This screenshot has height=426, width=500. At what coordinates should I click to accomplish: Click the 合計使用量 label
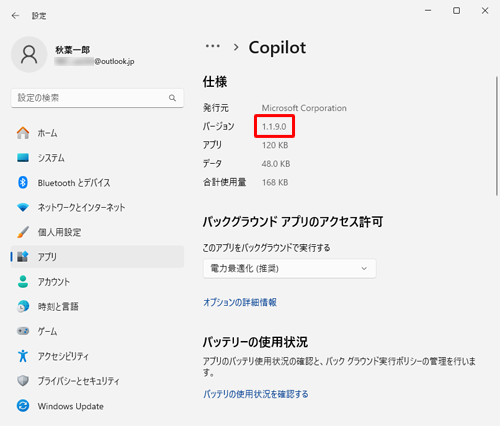click(x=225, y=183)
